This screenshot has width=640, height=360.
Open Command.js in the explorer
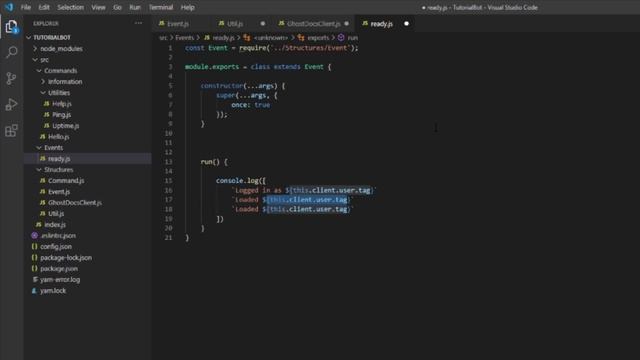66,181
